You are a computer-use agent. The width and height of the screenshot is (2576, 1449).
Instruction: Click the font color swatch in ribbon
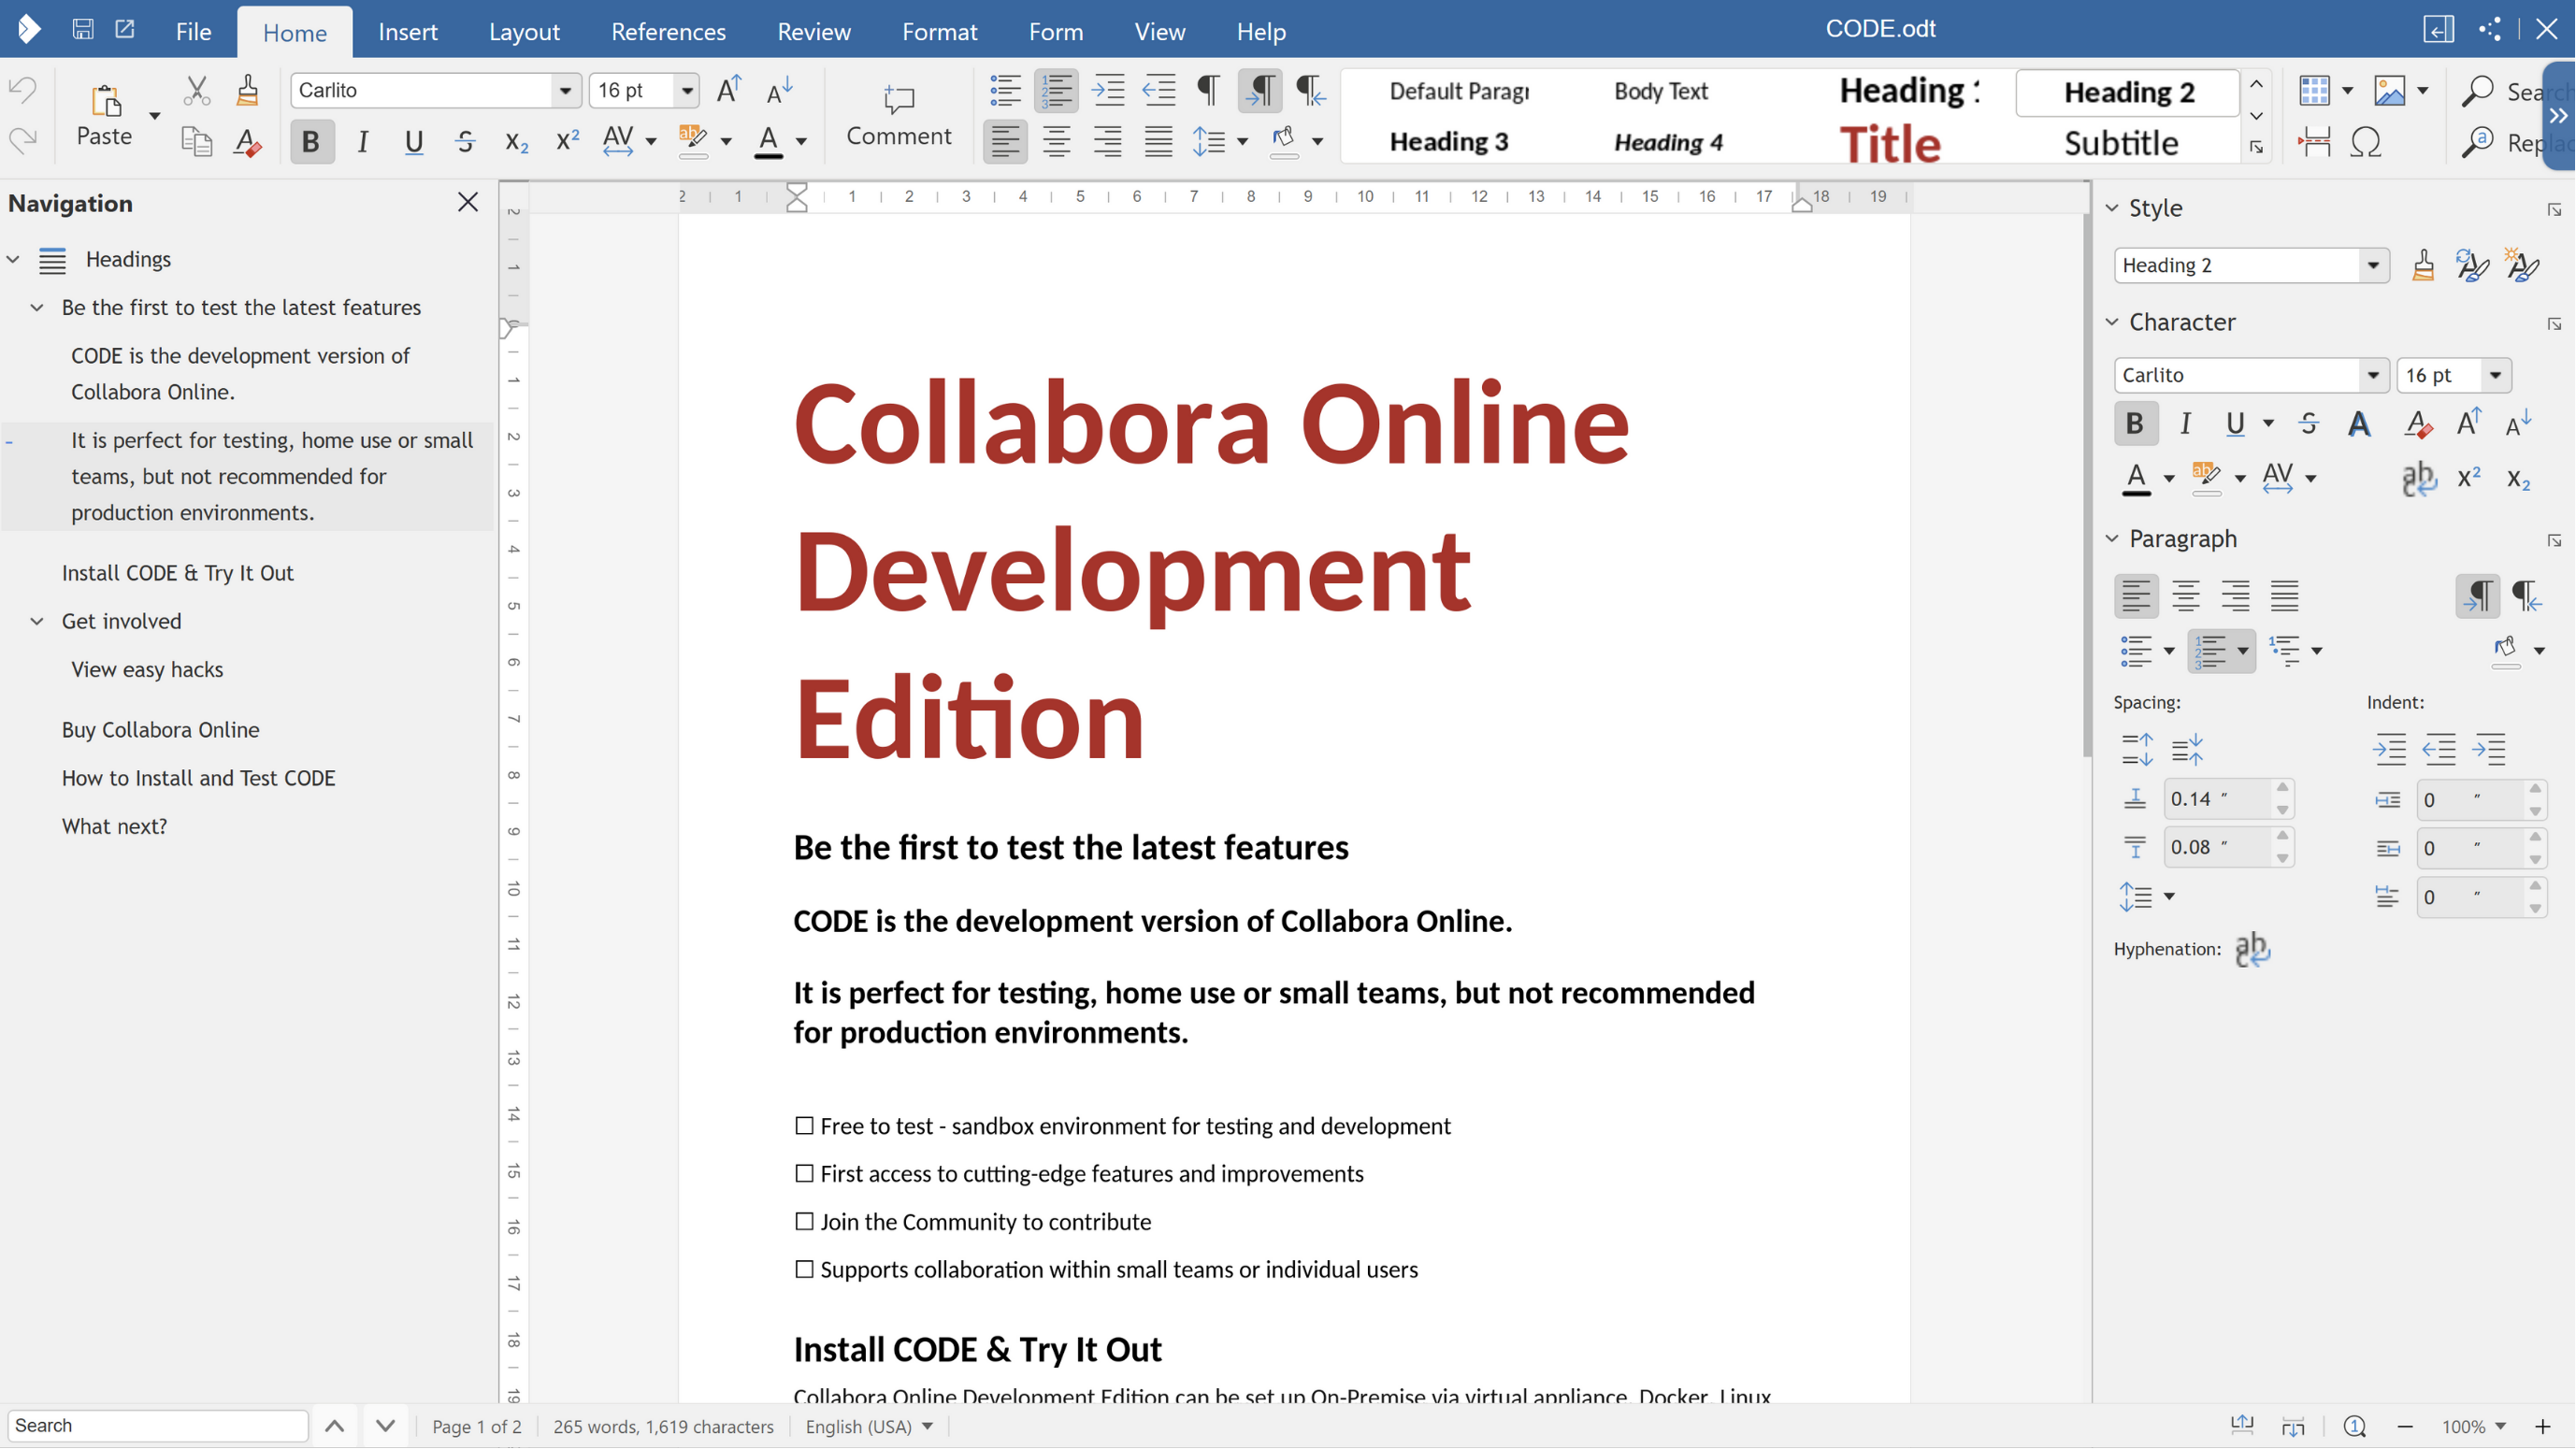coord(768,141)
